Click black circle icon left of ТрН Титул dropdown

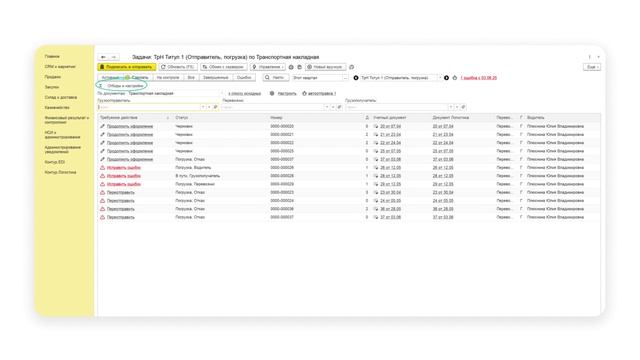pos(356,78)
